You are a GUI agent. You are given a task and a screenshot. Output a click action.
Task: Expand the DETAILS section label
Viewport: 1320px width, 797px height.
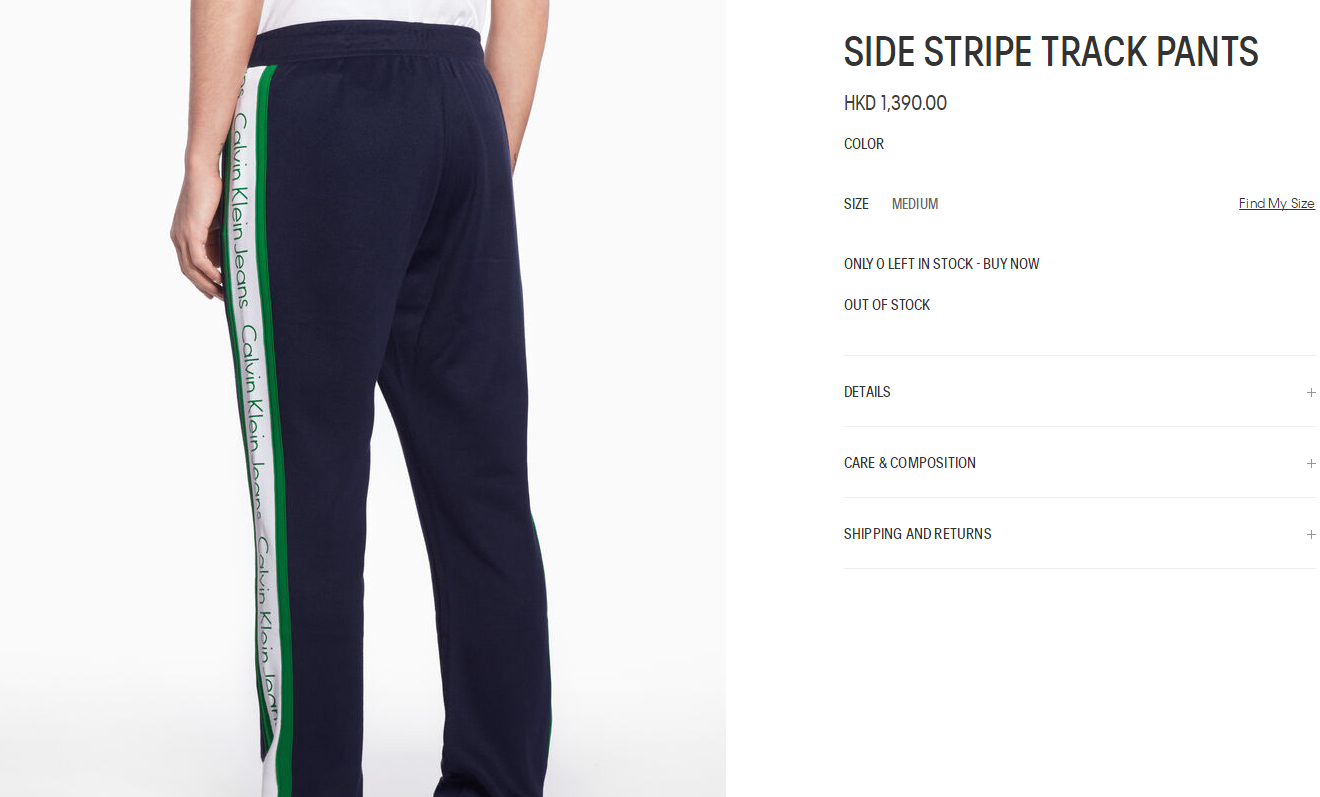point(867,392)
